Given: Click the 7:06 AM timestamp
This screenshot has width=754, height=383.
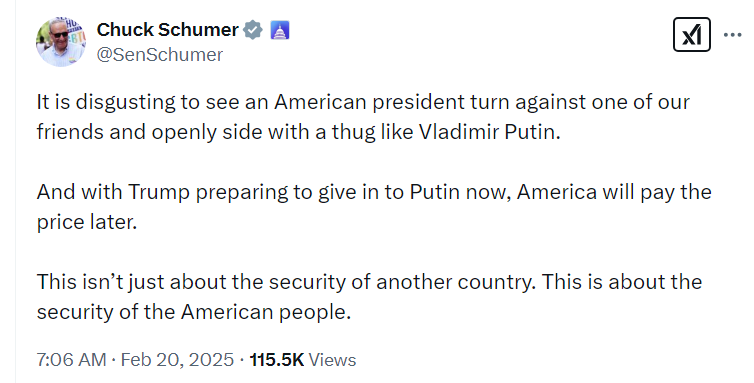Looking at the screenshot, I should [71, 360].
